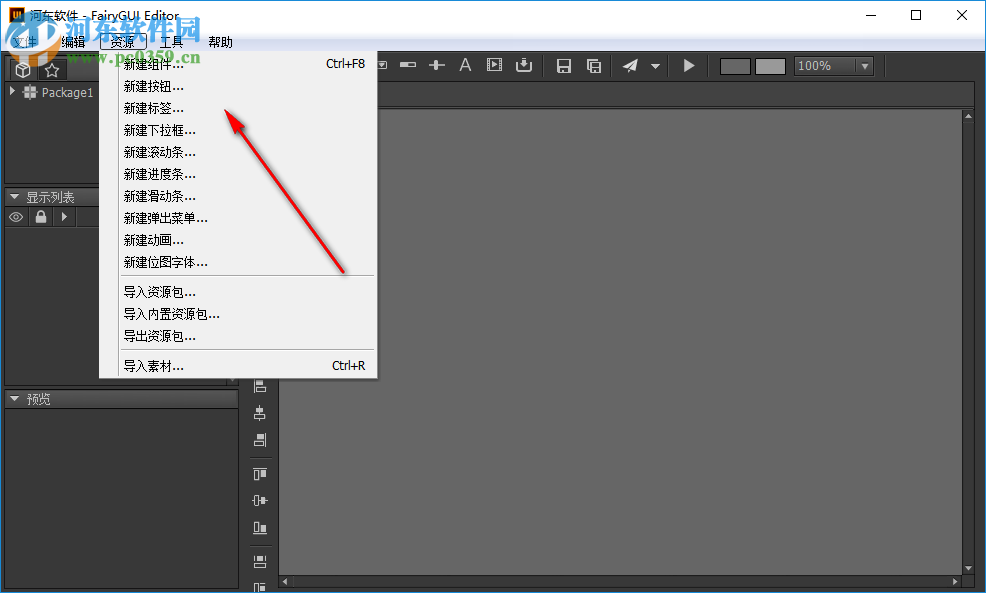986x593 pixels.
Task: Expand the Package1 node in the library tree
Action: pos(14,92)
